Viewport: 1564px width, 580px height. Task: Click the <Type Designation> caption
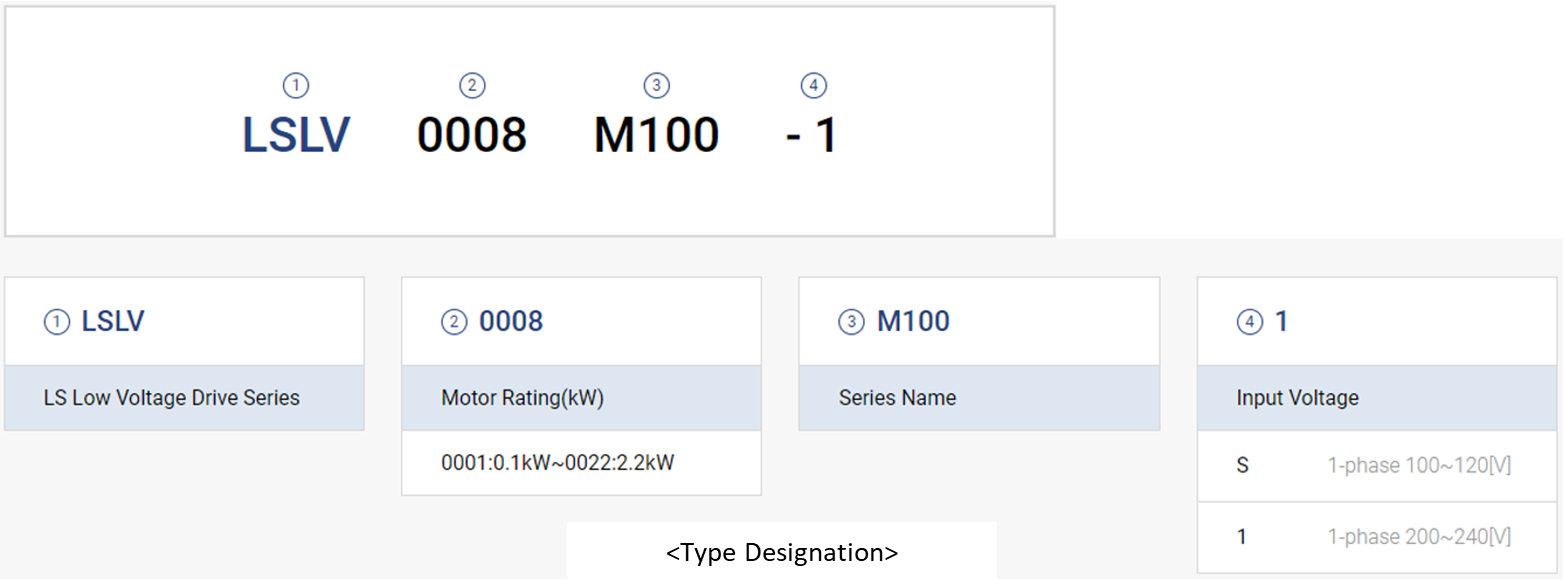782,552
